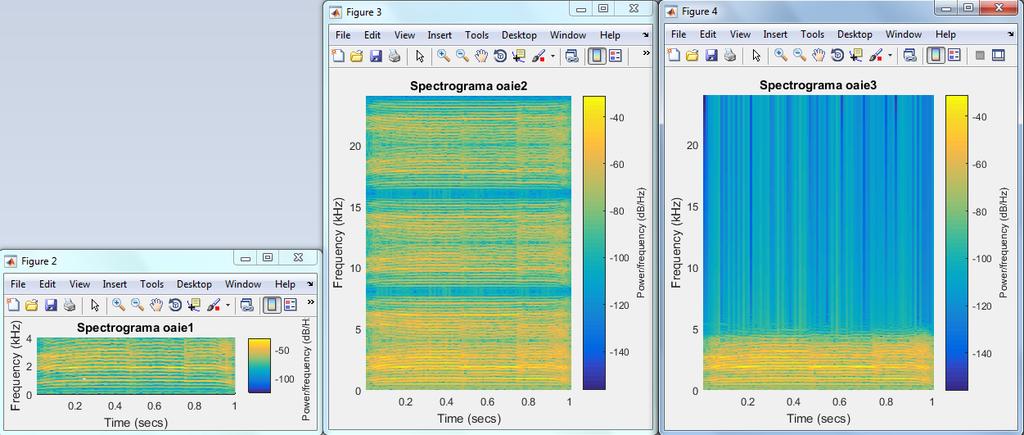Select the Edit Plot arrow in Figure 3
Viewport: 1024px width, 435px height.
point(420,56)
